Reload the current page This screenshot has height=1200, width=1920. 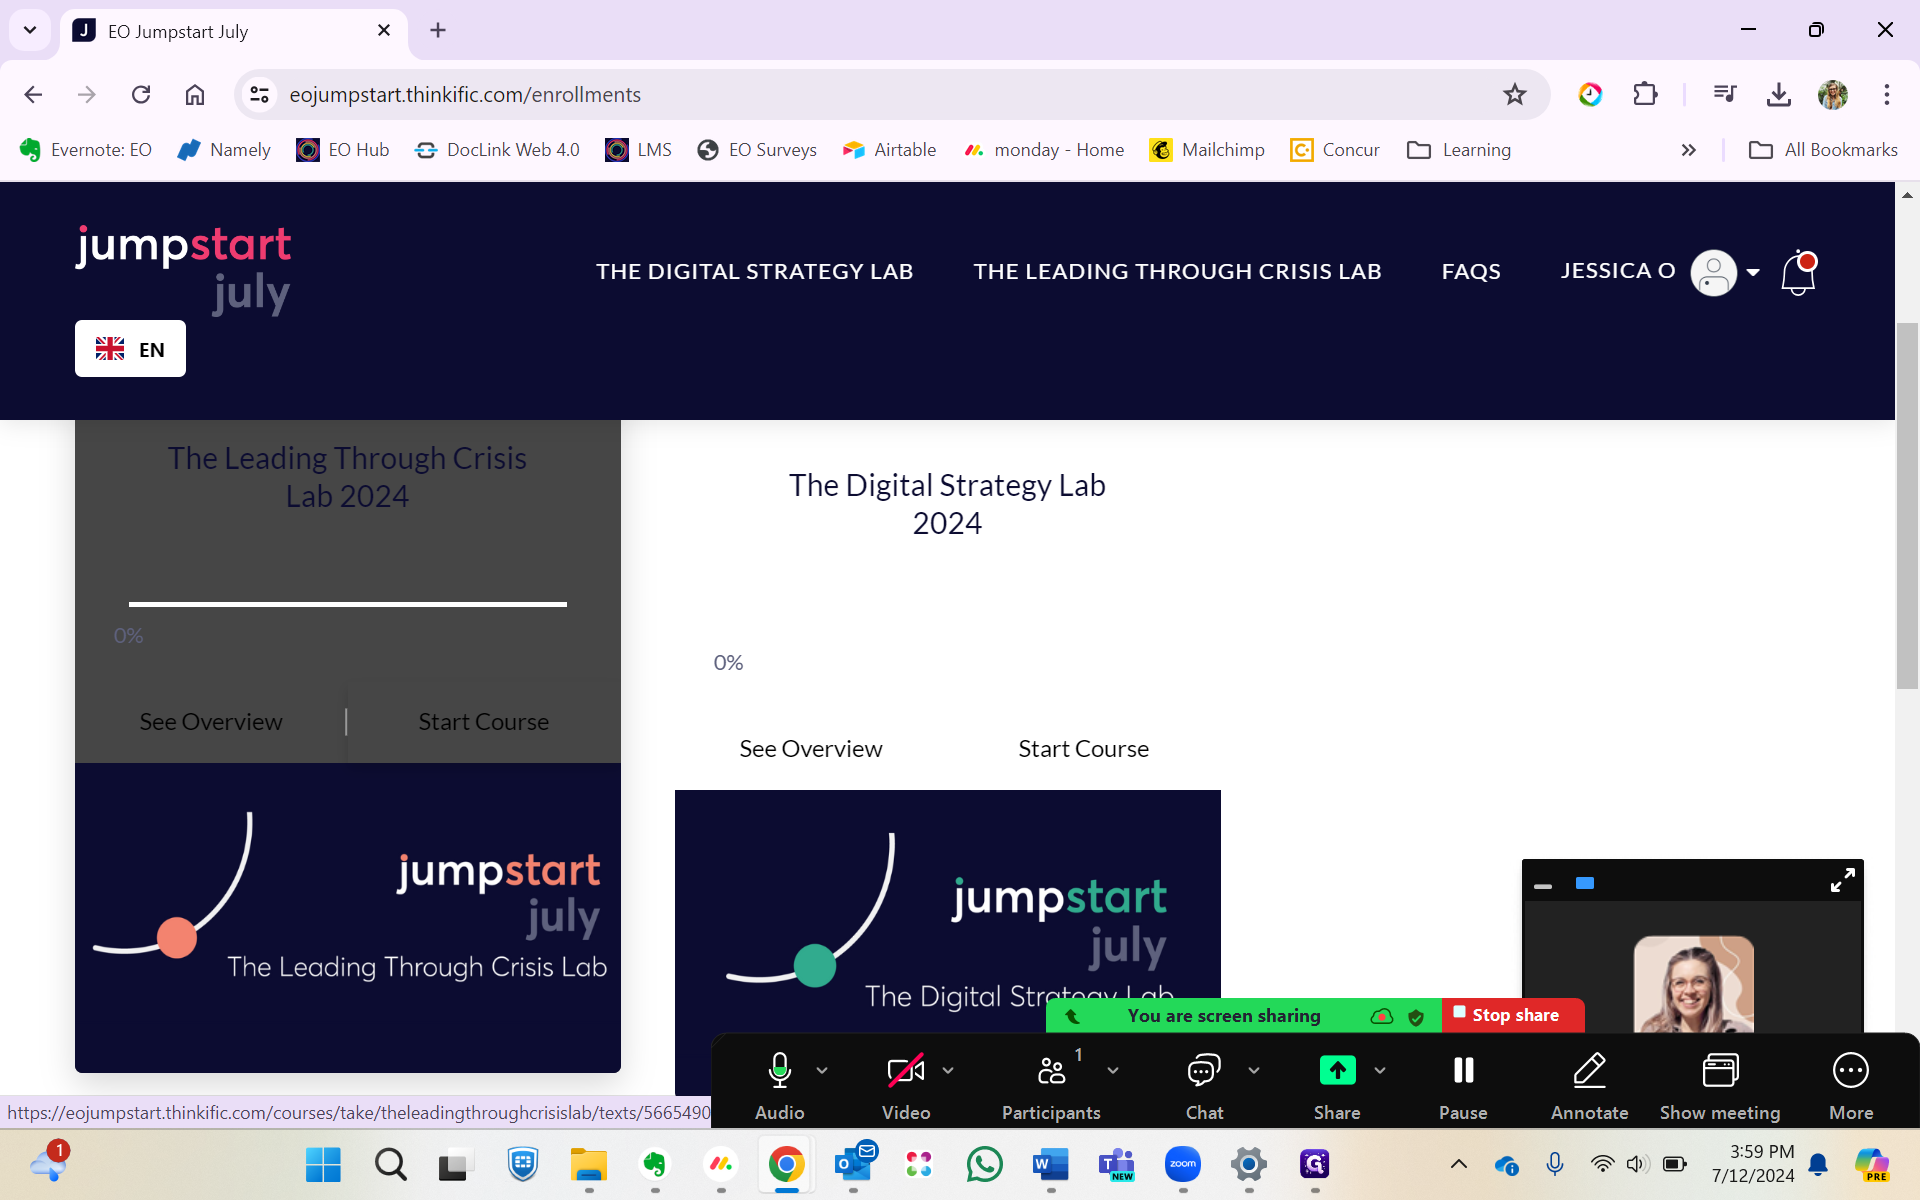click(x=141, y=94)
